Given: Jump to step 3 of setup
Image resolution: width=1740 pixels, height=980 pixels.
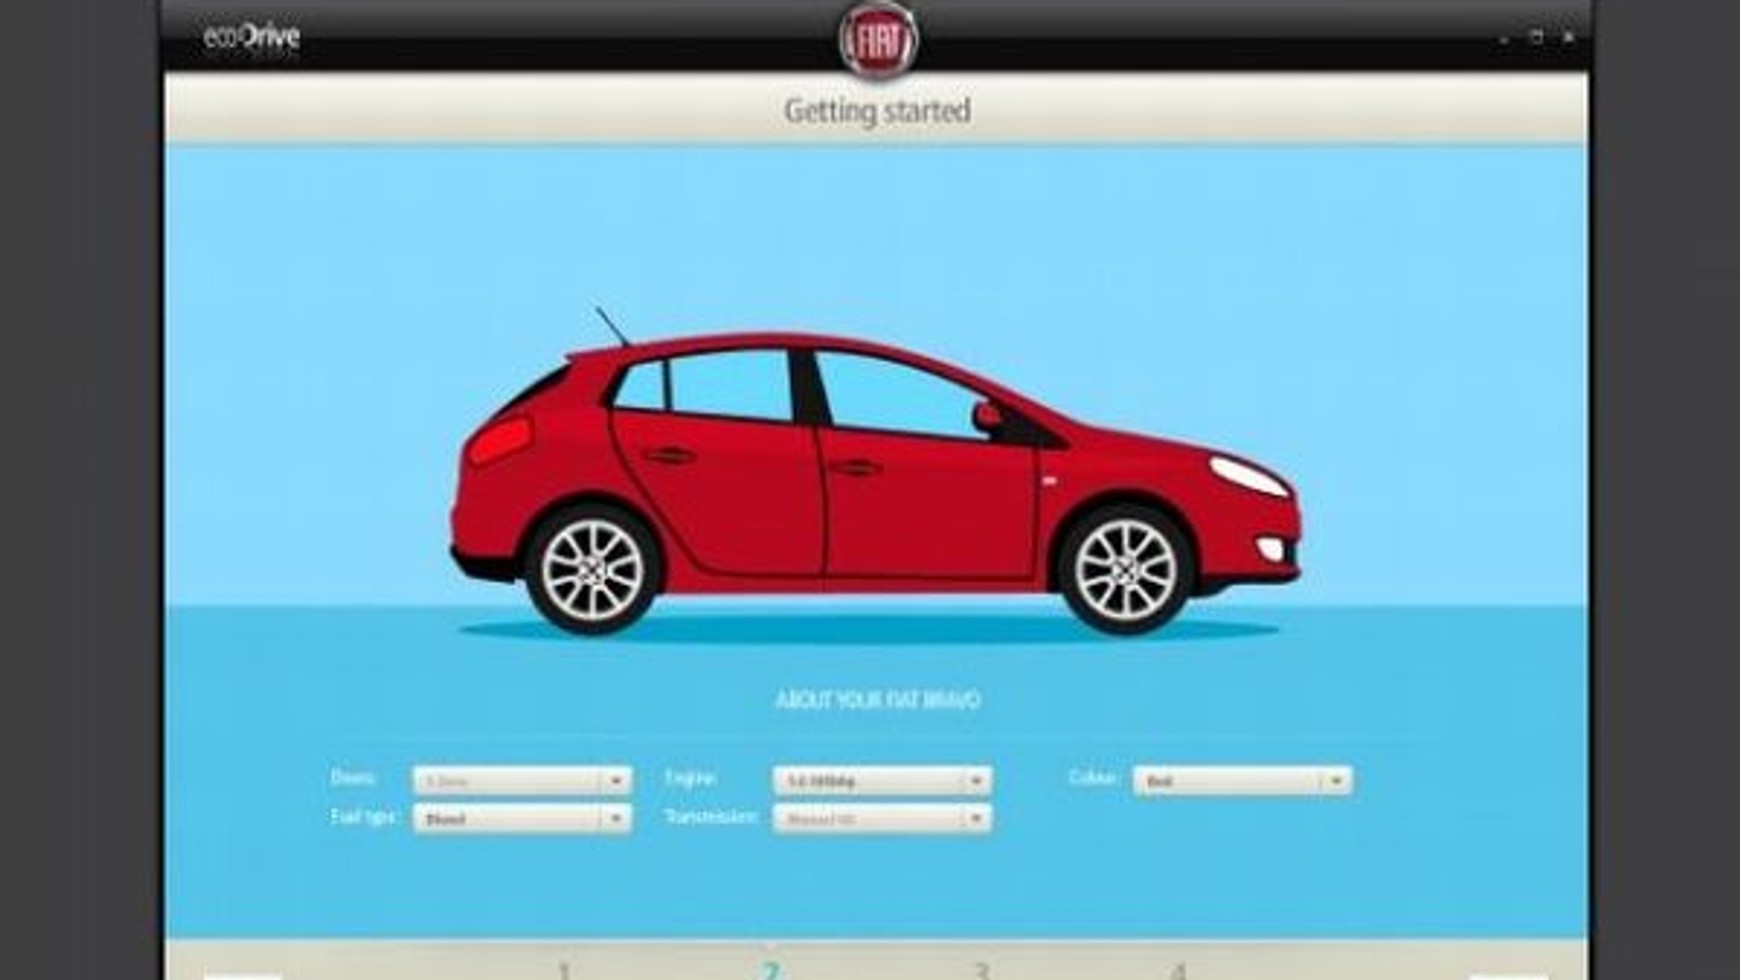Looking at the screenshot, I should [x=981, y=969].
